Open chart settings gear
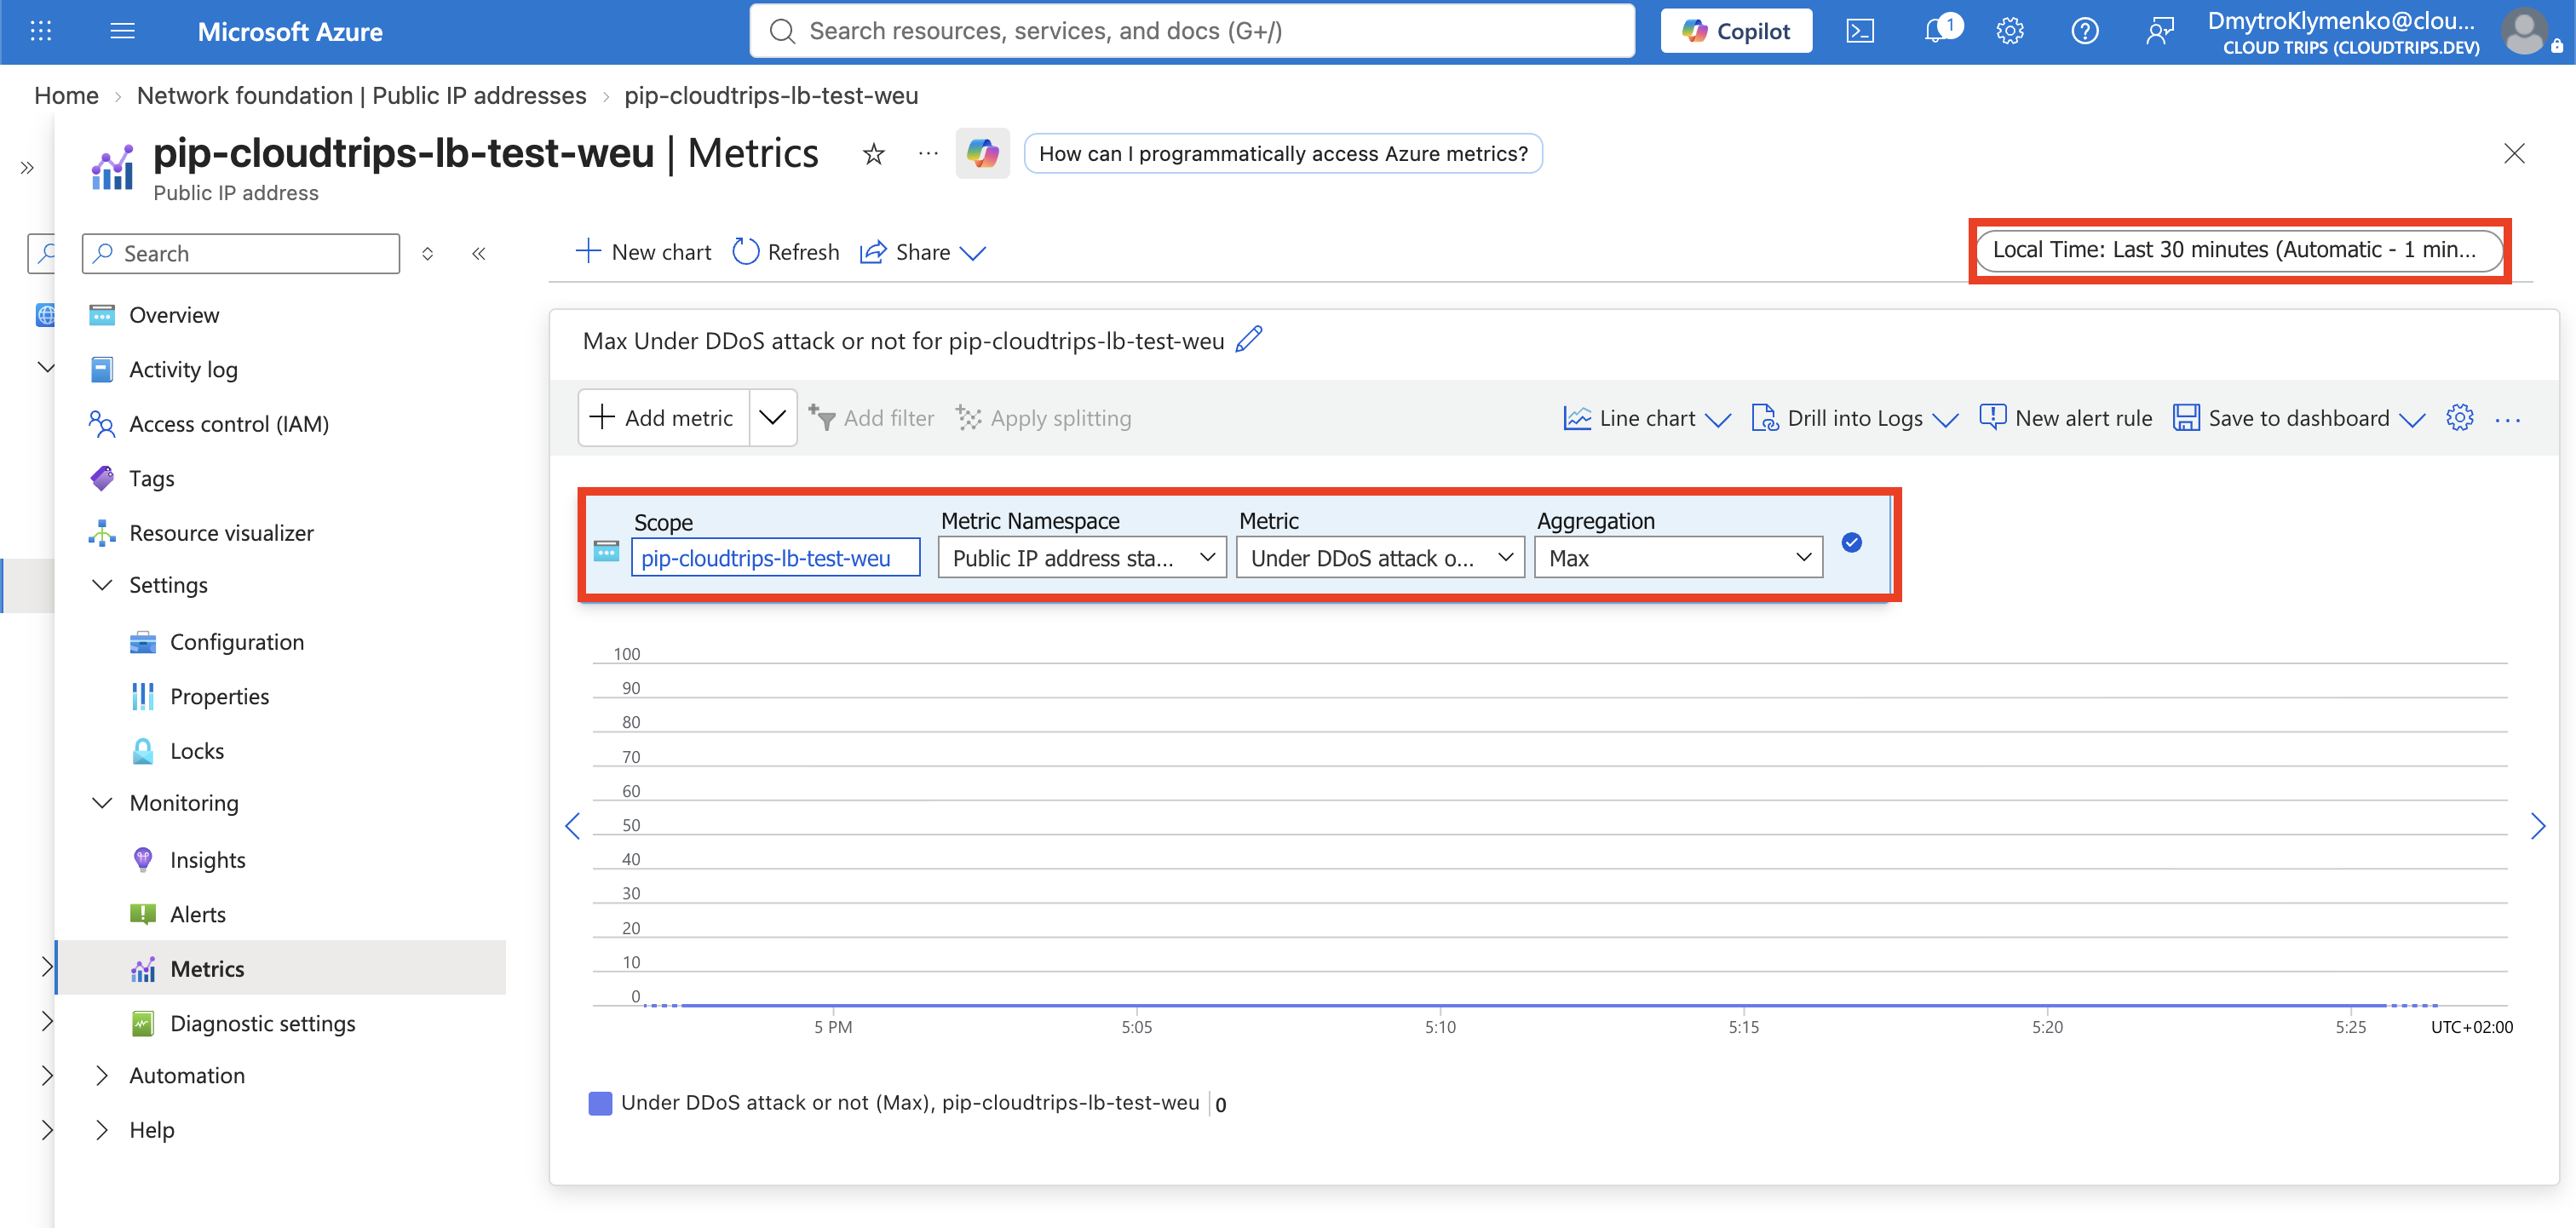Viewport: 2576px width, 1228px height. click(2459, 418)
